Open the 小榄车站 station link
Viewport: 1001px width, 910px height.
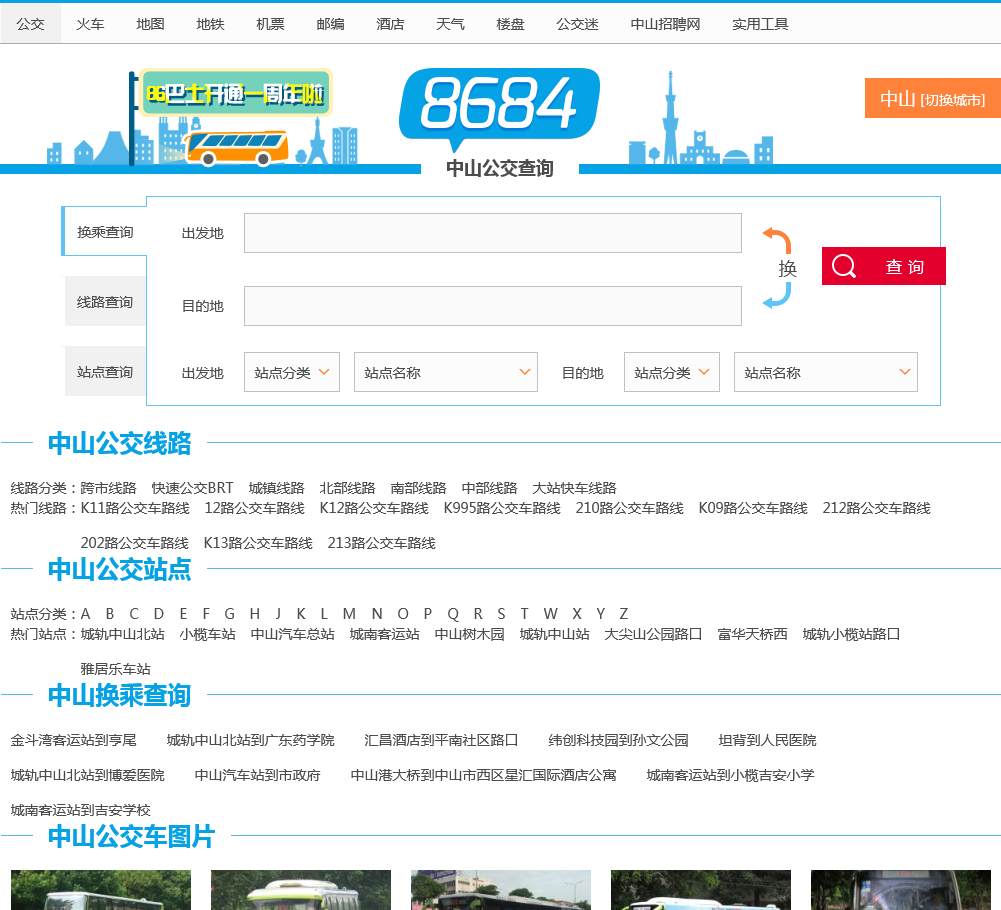(x=207, y=634)
